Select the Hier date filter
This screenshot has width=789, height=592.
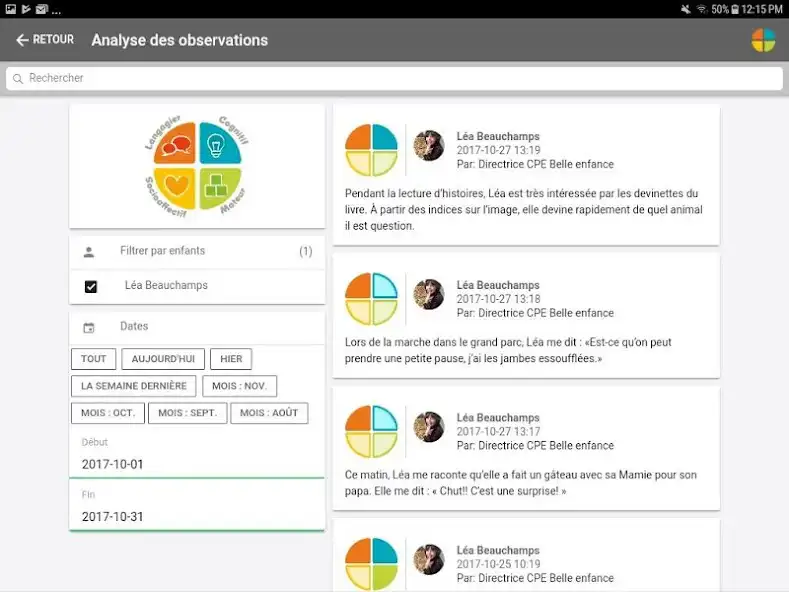tap(231, 359)
